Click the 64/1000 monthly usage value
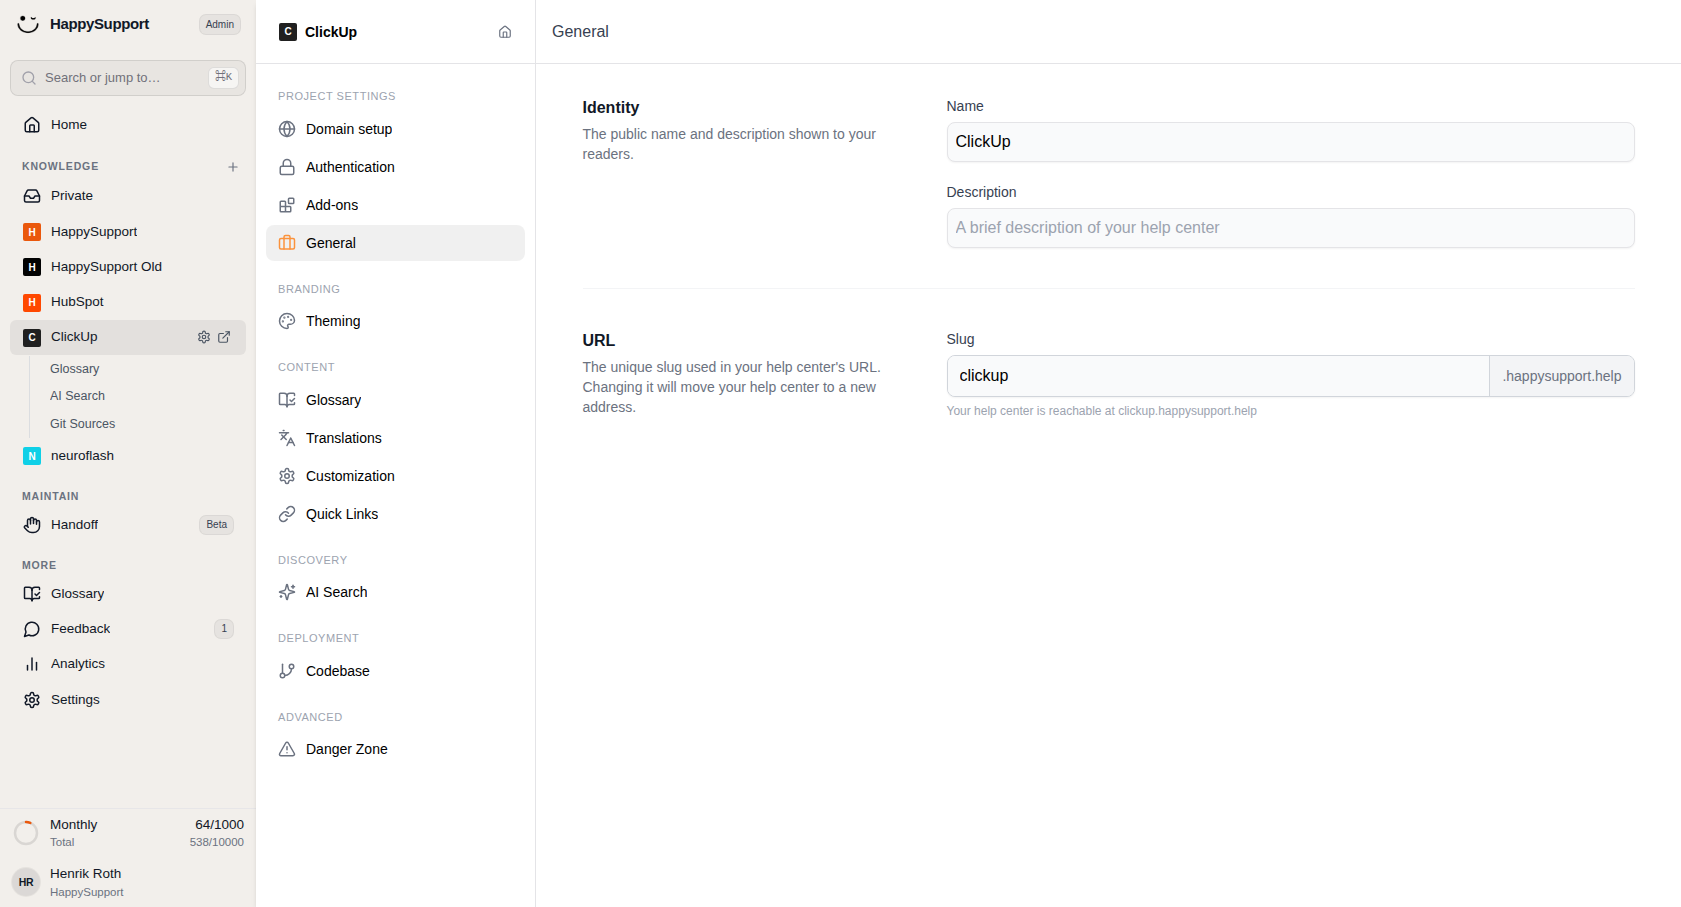Screen dimensions: 1681x907 pyautogui.click(x=219, y=825)
